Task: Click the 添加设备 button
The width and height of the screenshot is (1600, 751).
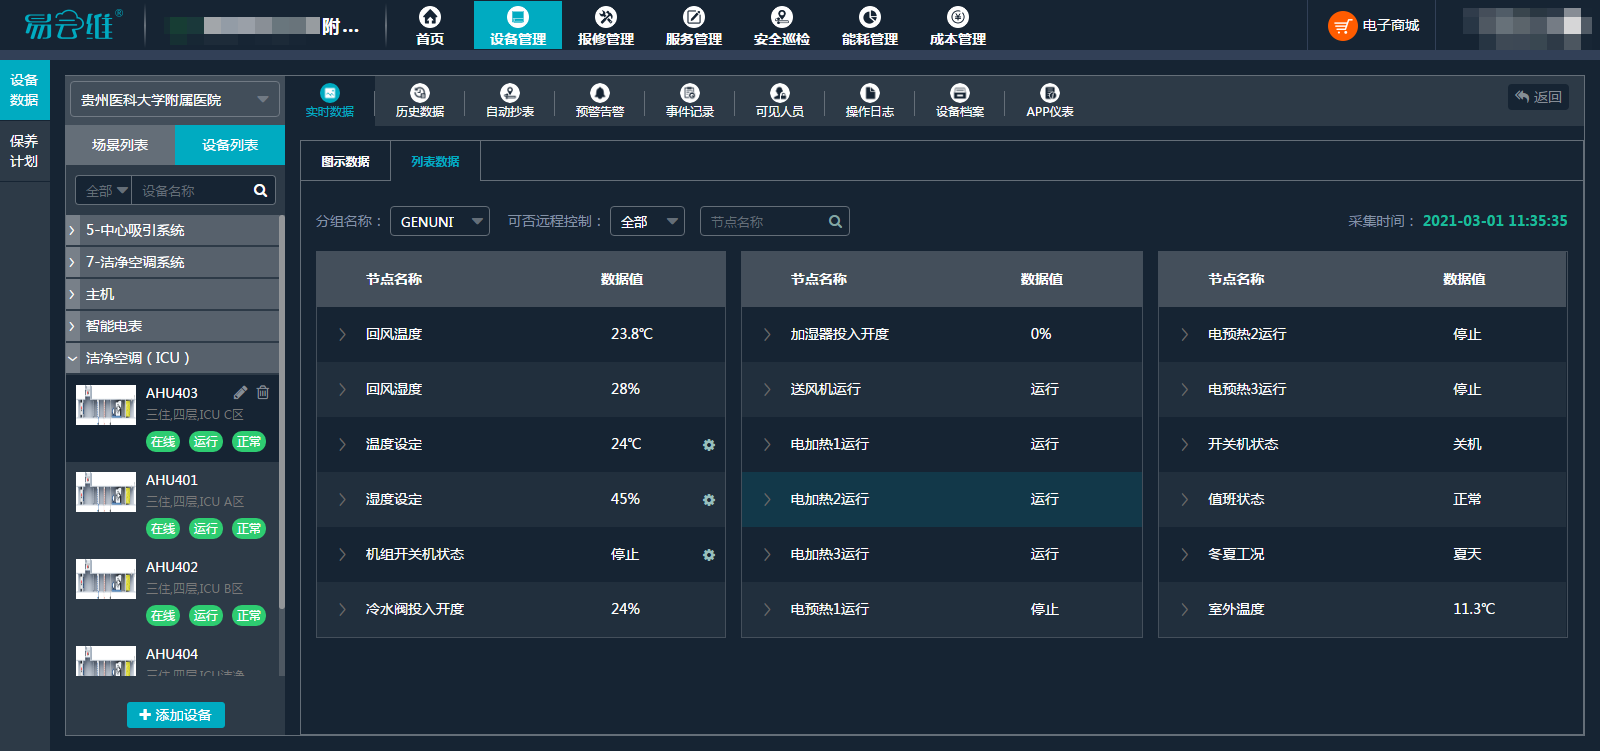Action: point(176,715)
